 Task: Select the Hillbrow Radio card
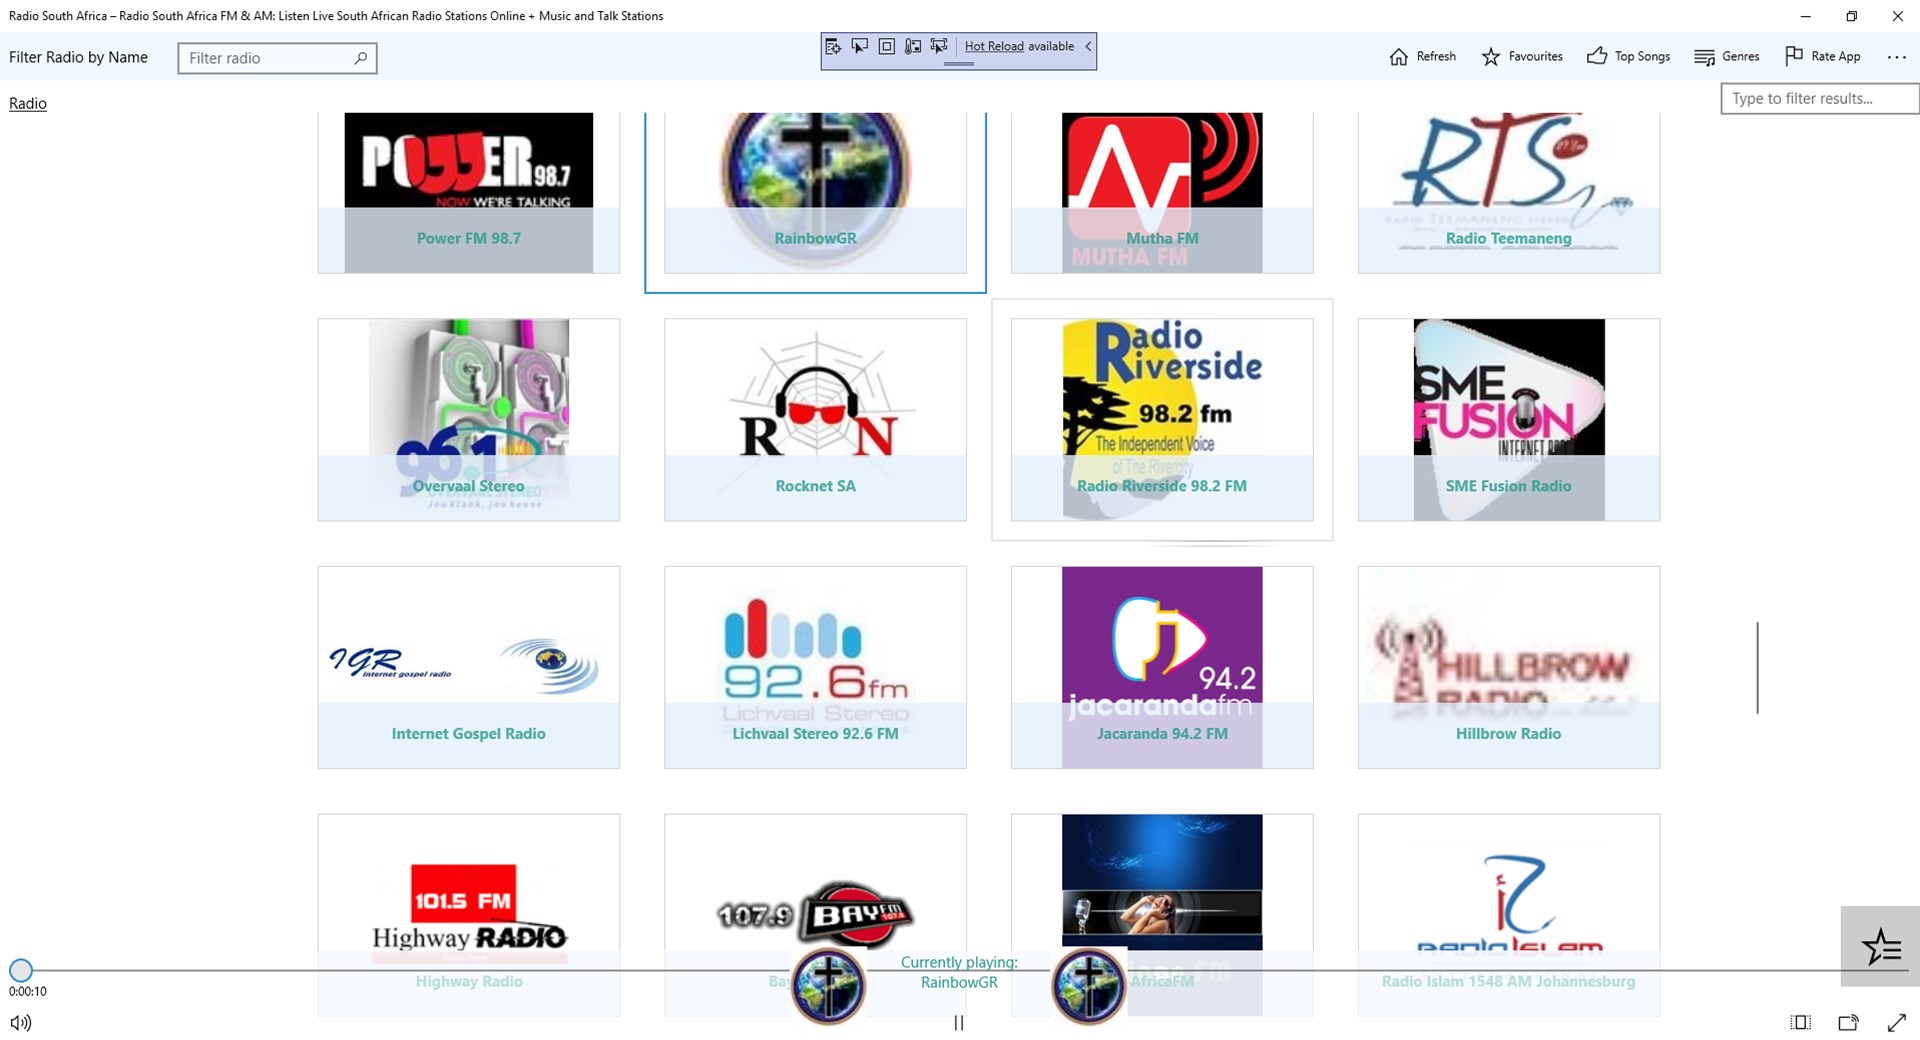[1509, 667]
